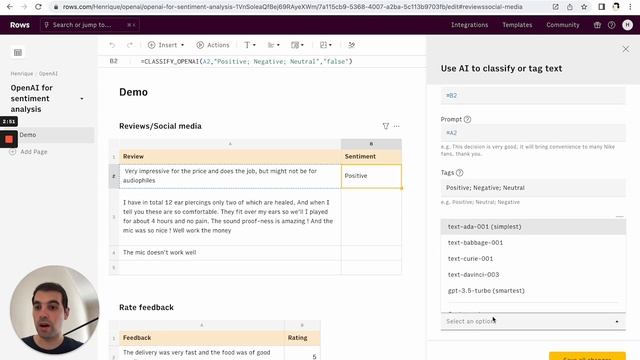The height and width of the screenshot is (360, 640).
Task: Open the help question mark icon
Action: click(x=611, y=25)
